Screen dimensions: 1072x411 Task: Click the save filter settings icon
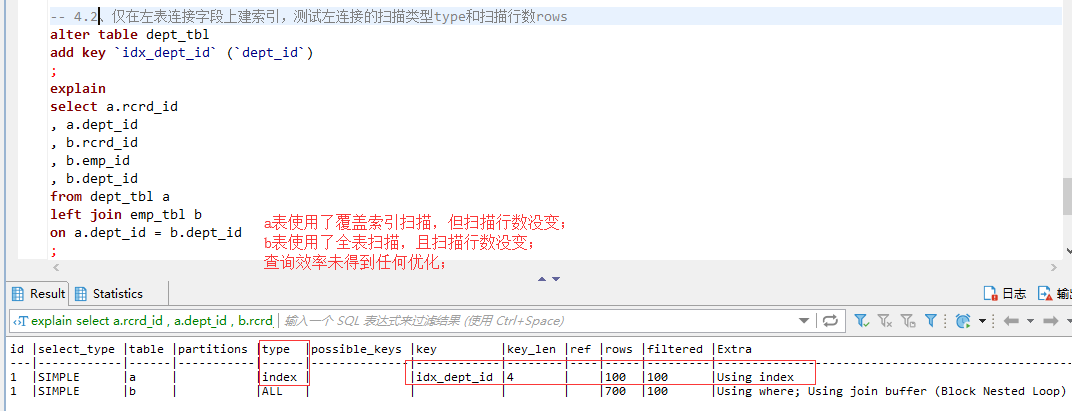pos(908,320)
